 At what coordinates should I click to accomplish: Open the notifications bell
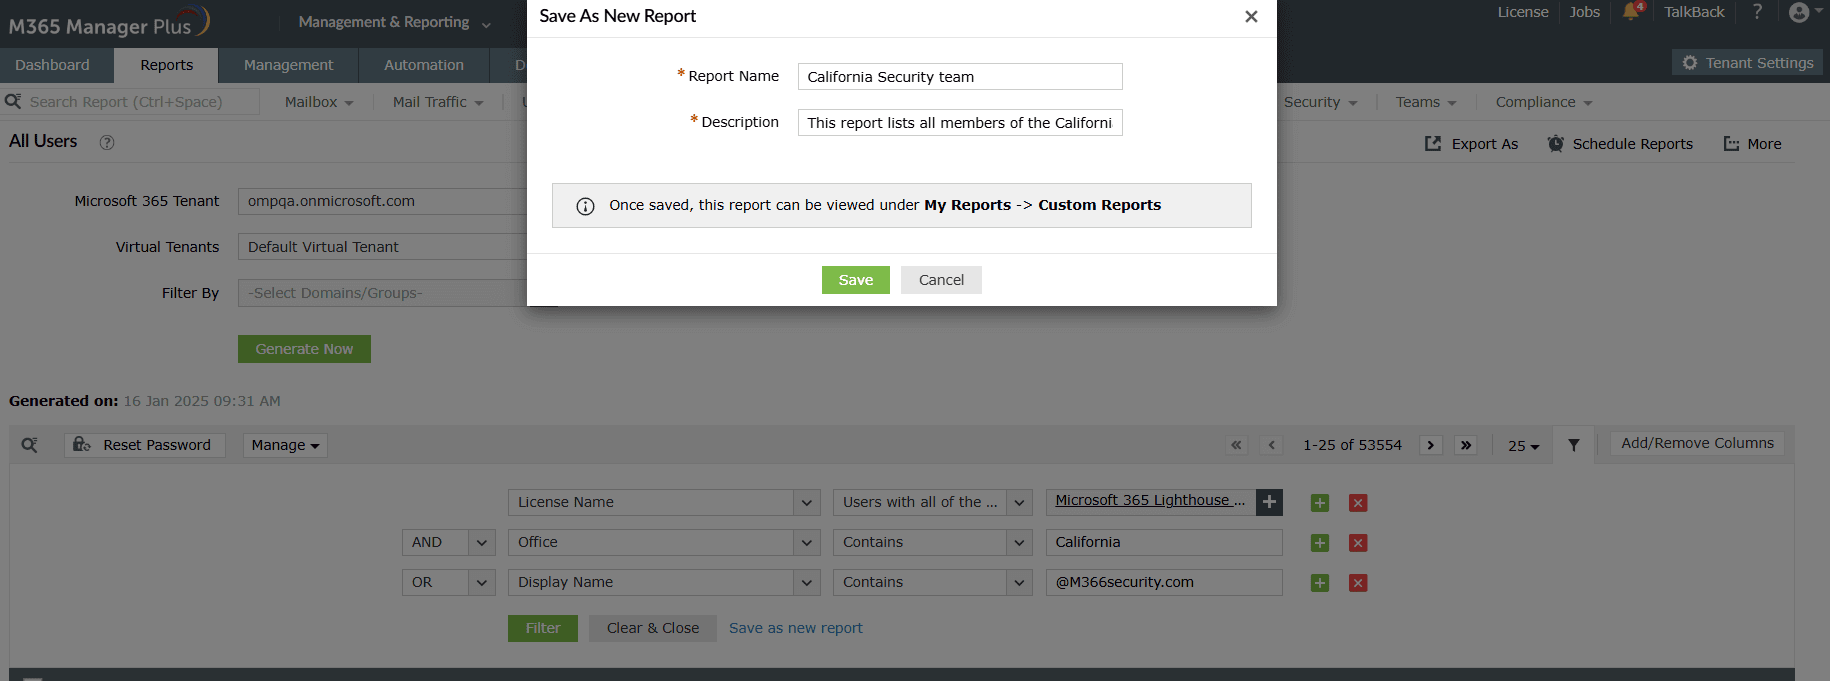click(1631, 12)
